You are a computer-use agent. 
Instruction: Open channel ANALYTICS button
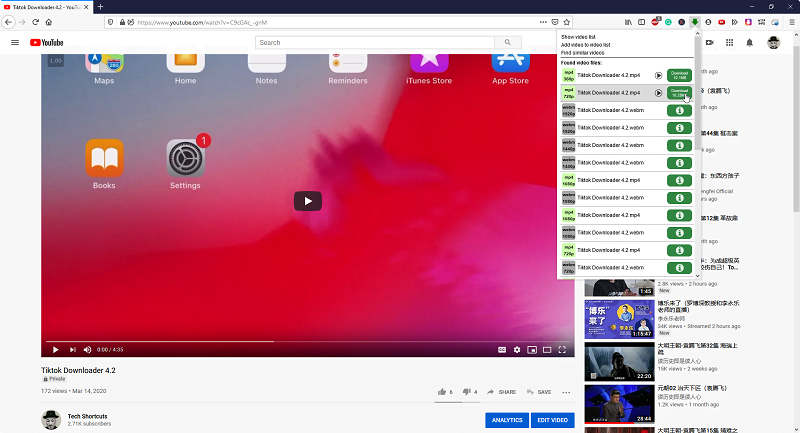[507, 420]
